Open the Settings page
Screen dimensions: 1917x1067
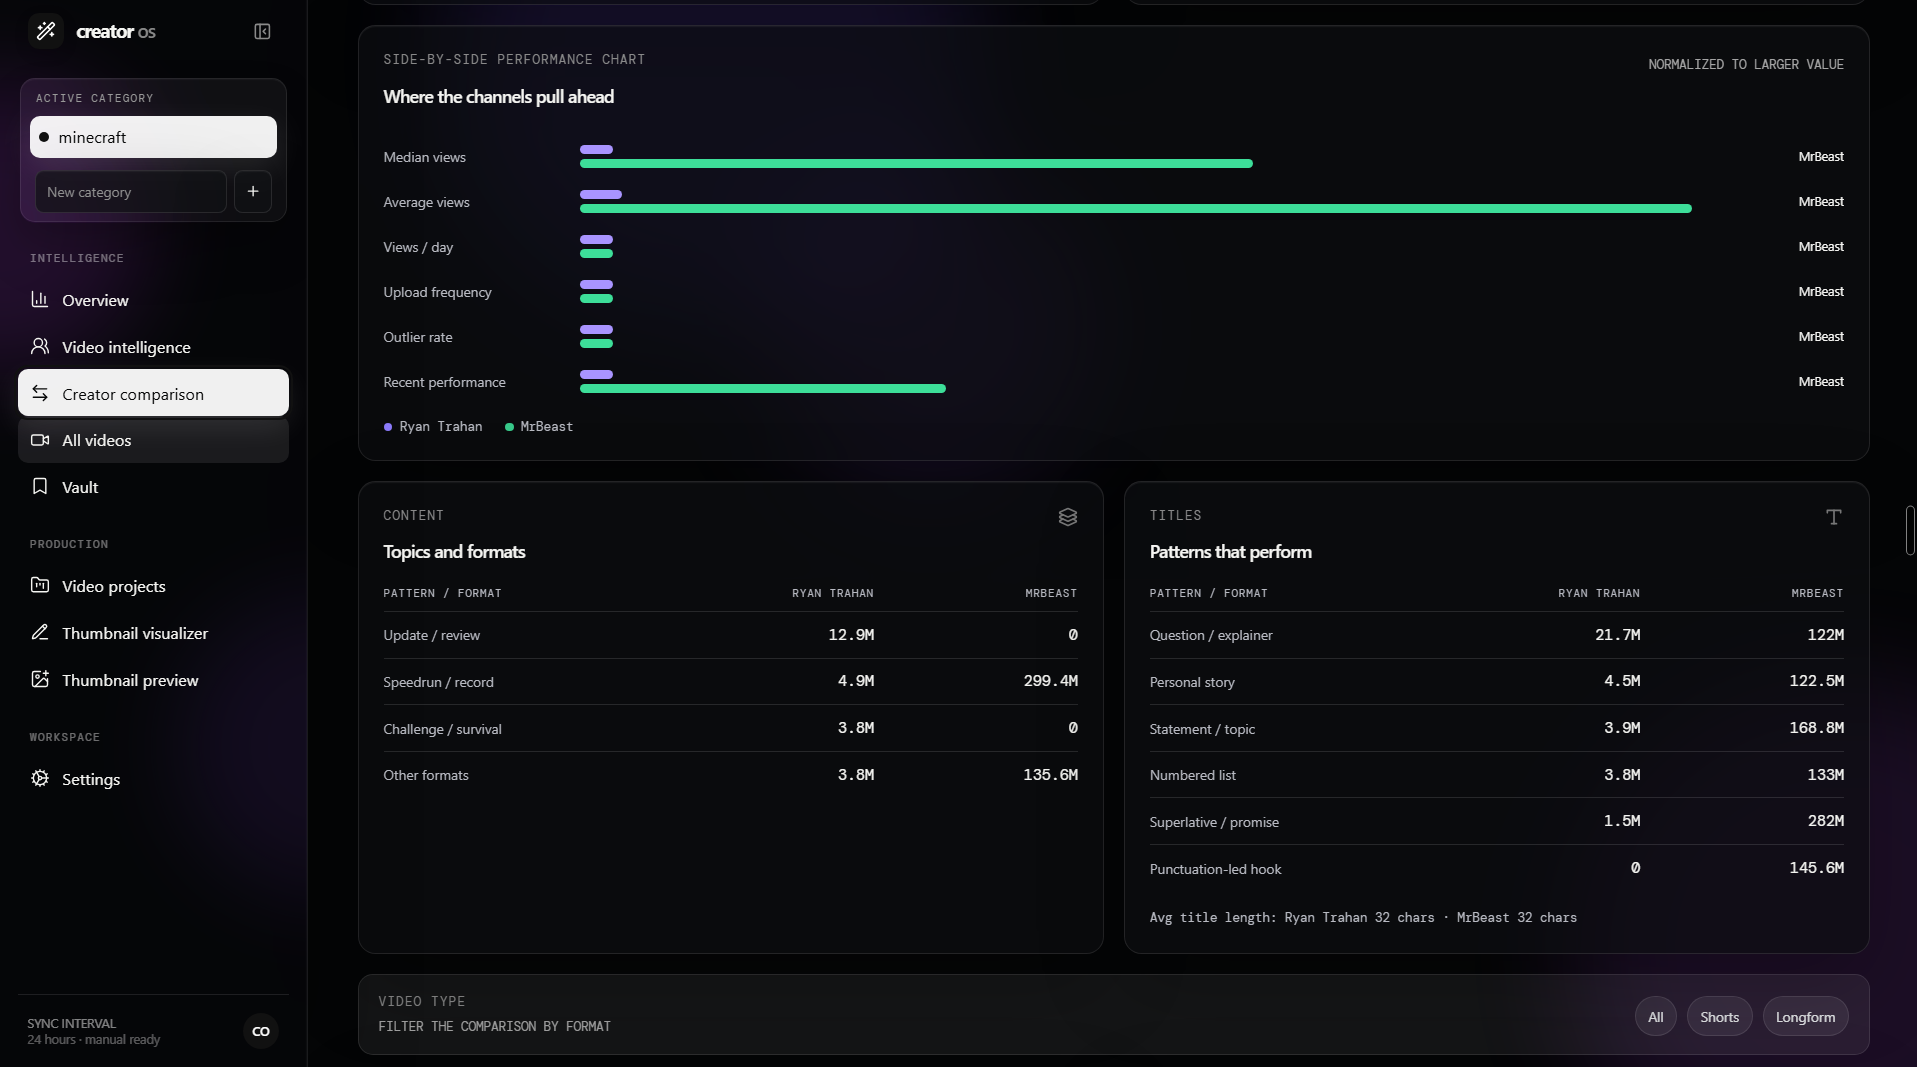[153, 779]
